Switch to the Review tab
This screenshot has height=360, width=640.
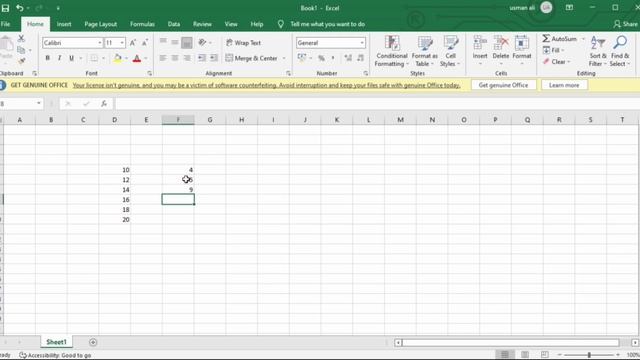(x=202, y=24)
